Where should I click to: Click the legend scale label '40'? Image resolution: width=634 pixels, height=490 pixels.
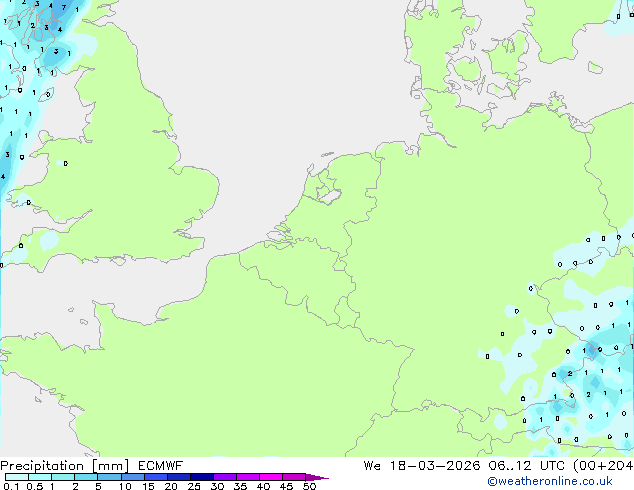click(x=263, y=486)
